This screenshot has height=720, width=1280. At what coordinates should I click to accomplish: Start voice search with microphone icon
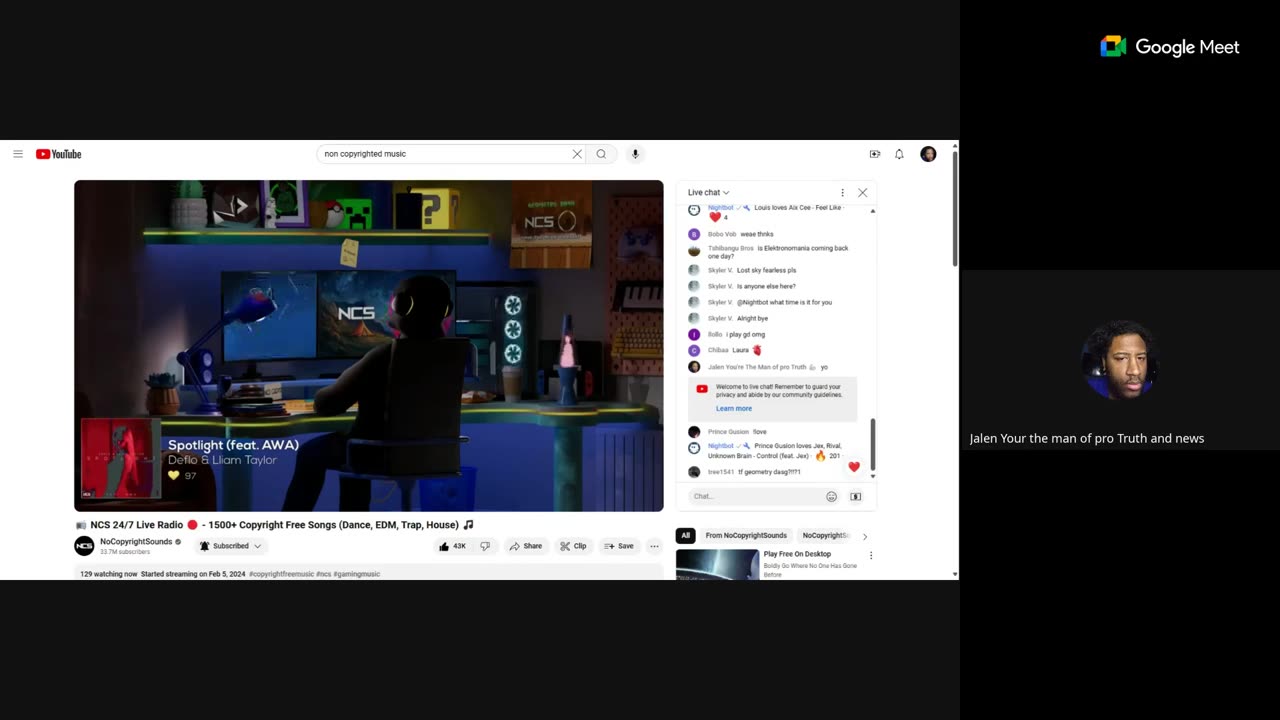(635, 154)
